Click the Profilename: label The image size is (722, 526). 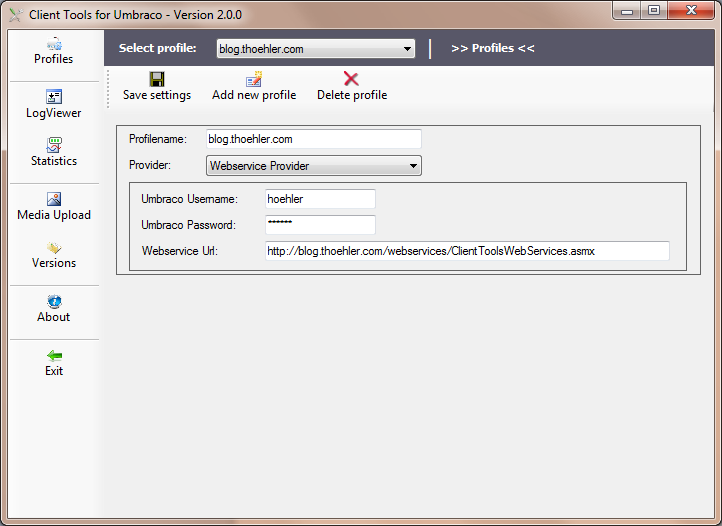pos(158,139)
